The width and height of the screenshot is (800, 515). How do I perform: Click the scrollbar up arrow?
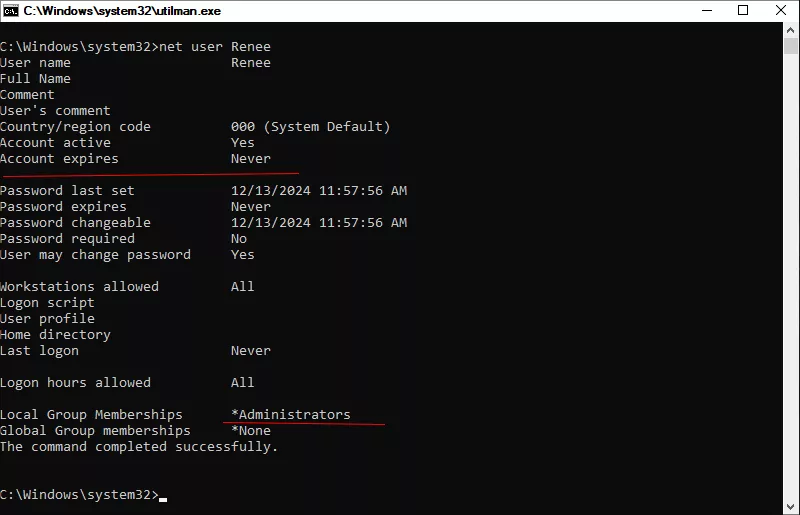[x=791, y=30]
